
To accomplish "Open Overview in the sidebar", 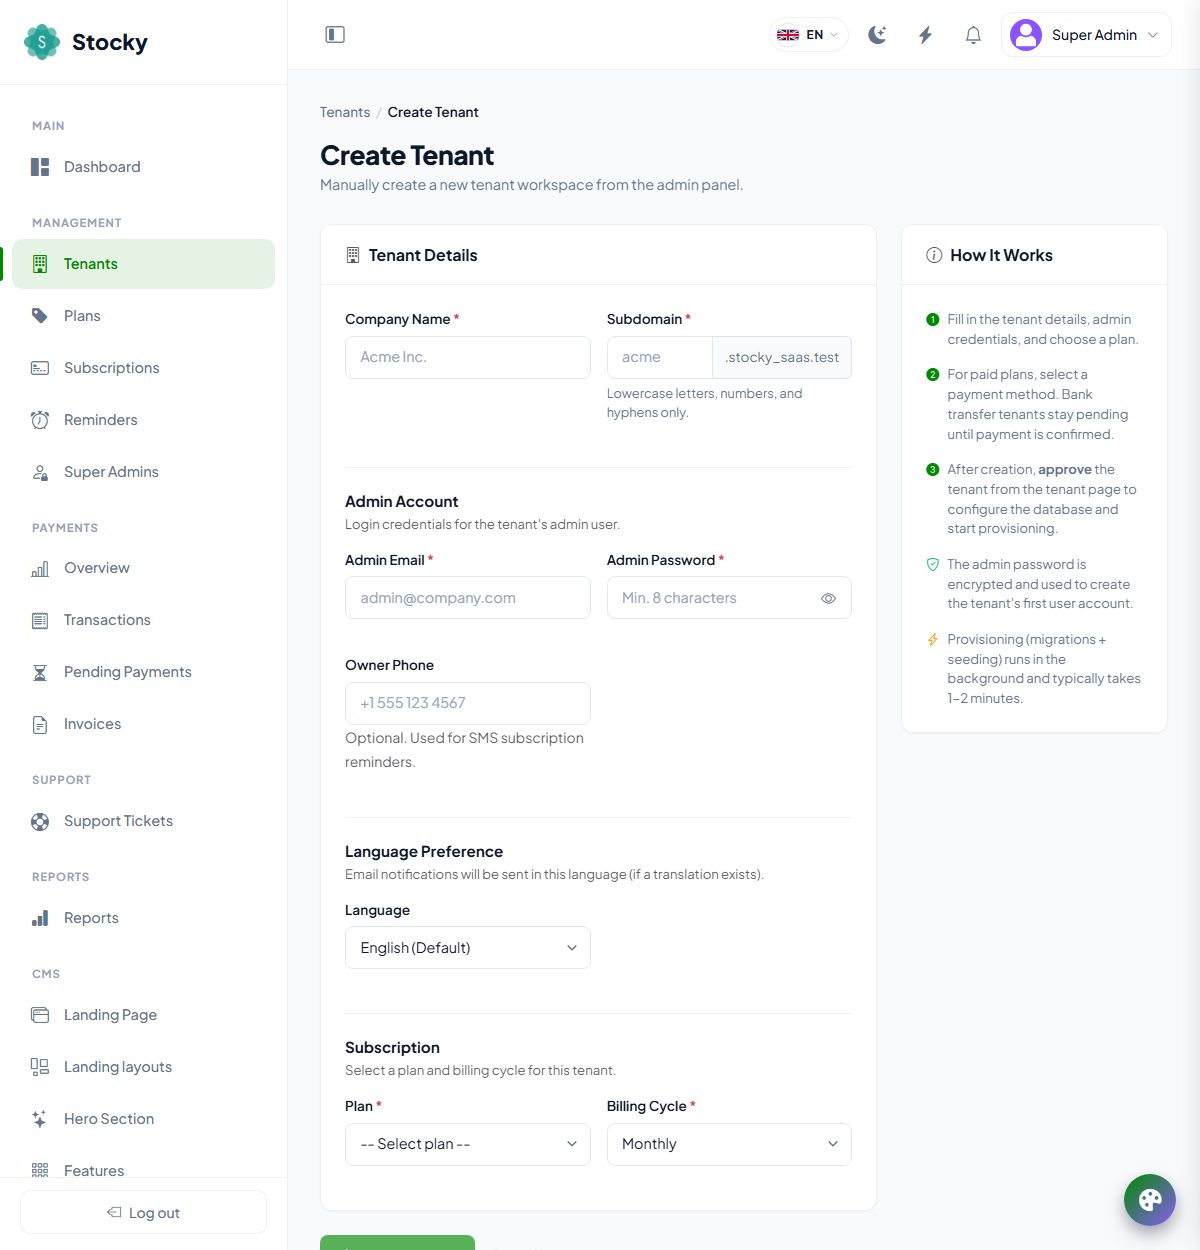I will (143, 568).
